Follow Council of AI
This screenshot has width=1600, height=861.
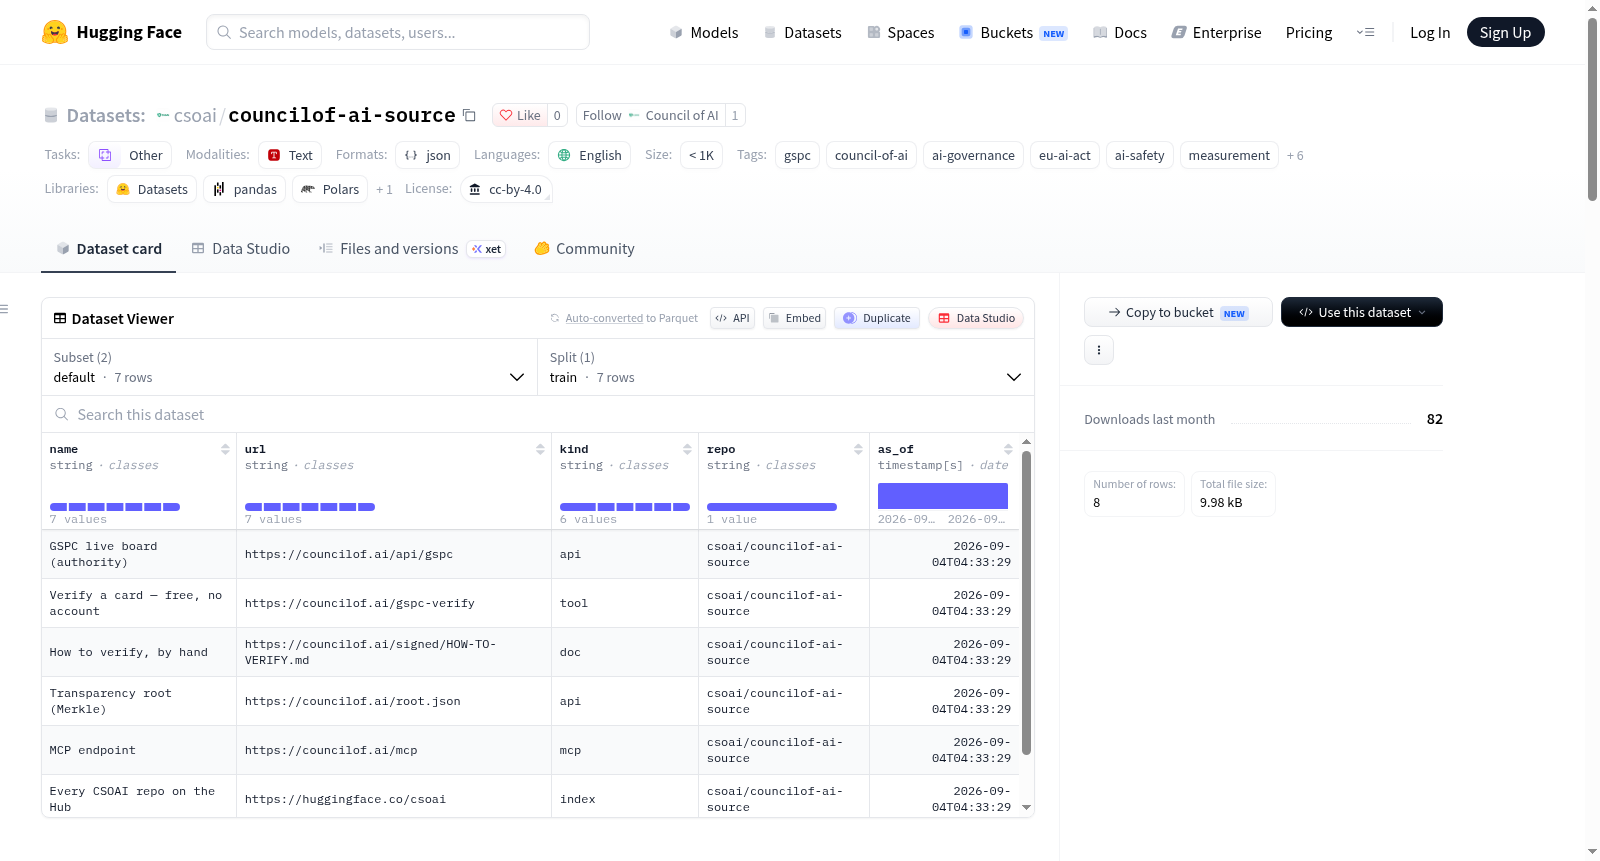point(650,115)
